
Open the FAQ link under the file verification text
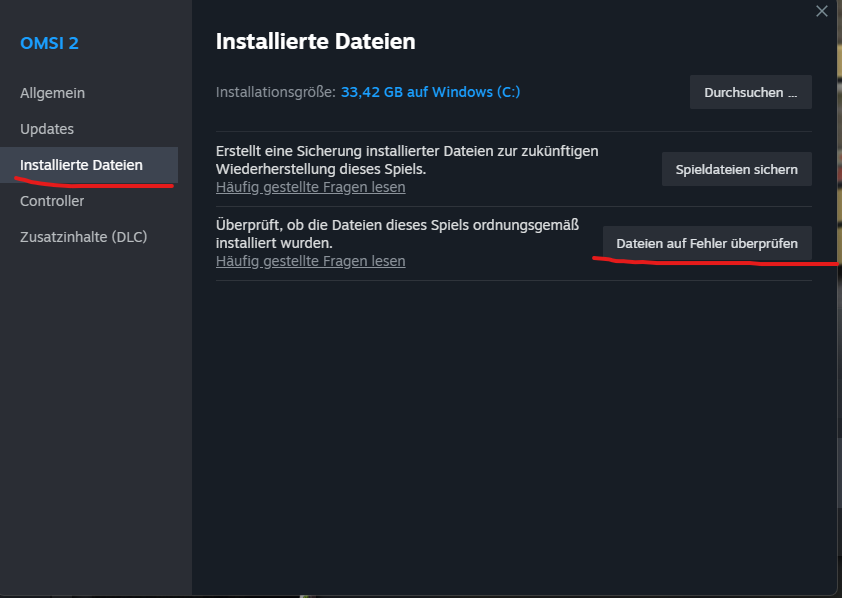click(310, 261)
